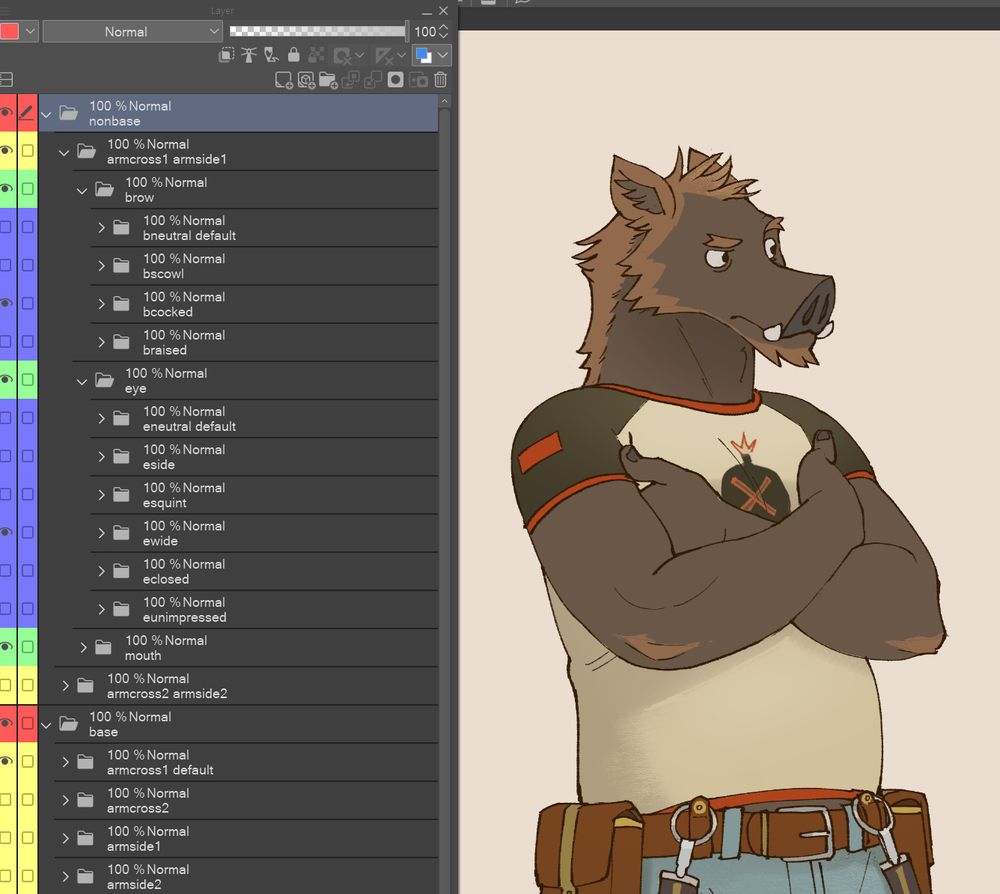Collapse the eye folder
This screenshot has width=1000, height=894.
point(82,382)
